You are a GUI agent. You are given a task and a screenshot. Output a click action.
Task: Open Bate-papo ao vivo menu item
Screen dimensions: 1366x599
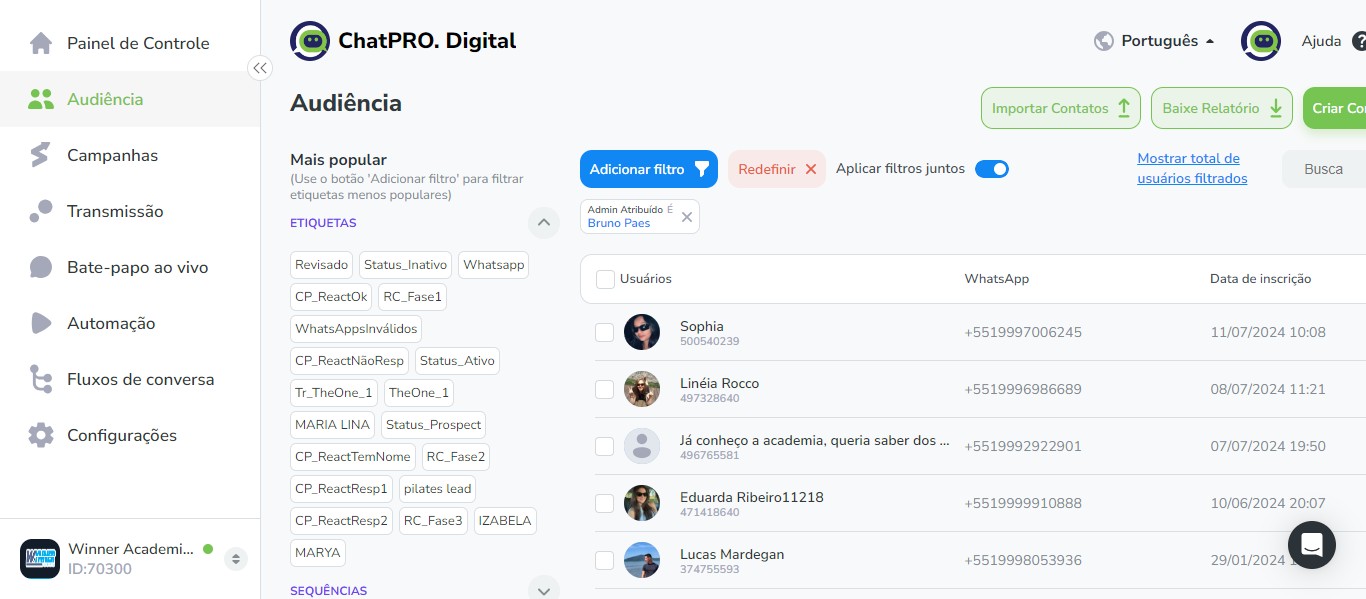click(x=130, y=267)
